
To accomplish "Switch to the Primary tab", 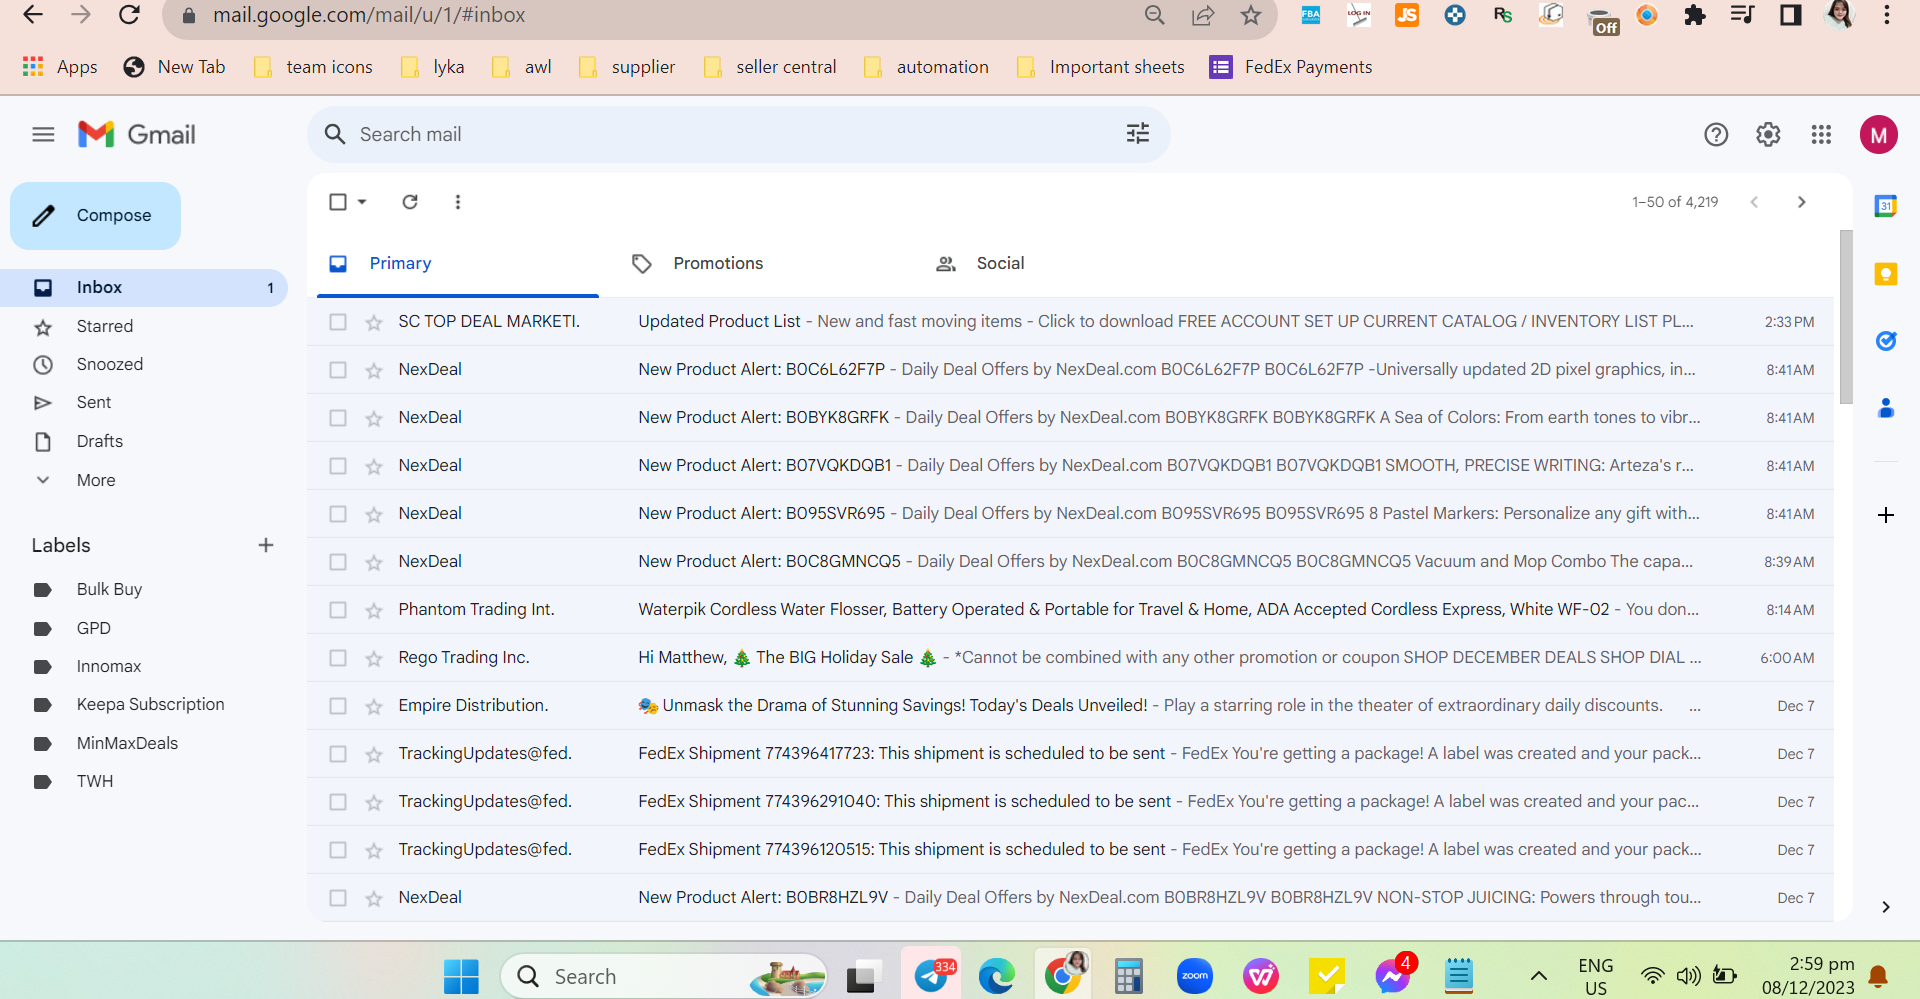I will tap(458, 264).
